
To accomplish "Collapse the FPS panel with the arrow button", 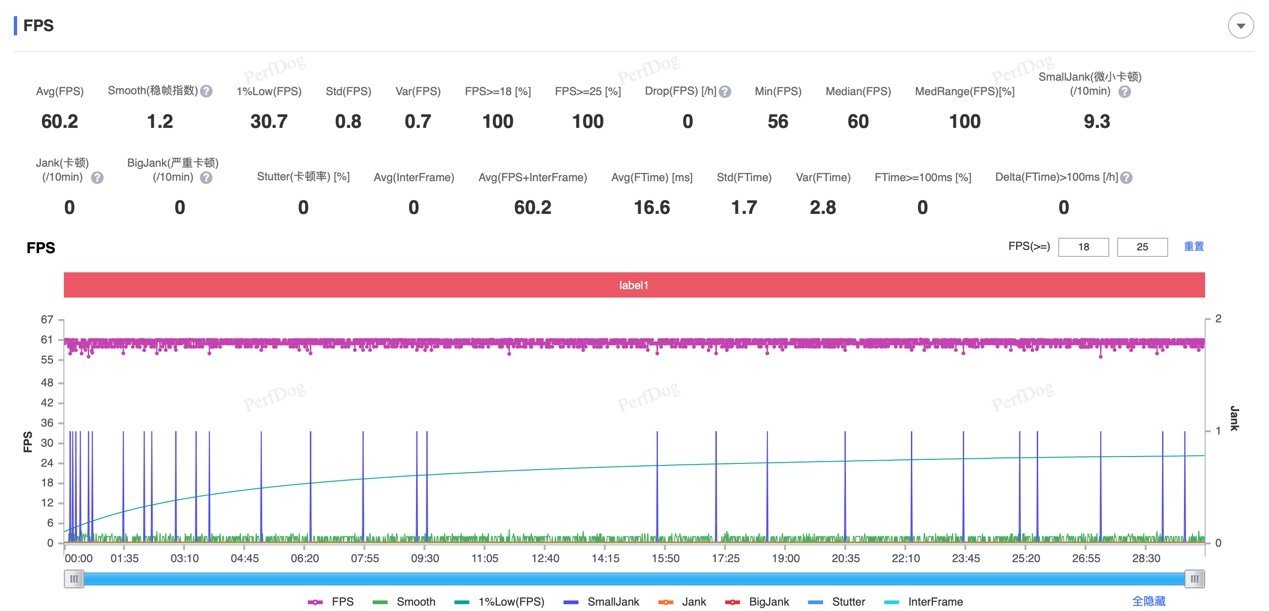I will [x=1241, y=26].
